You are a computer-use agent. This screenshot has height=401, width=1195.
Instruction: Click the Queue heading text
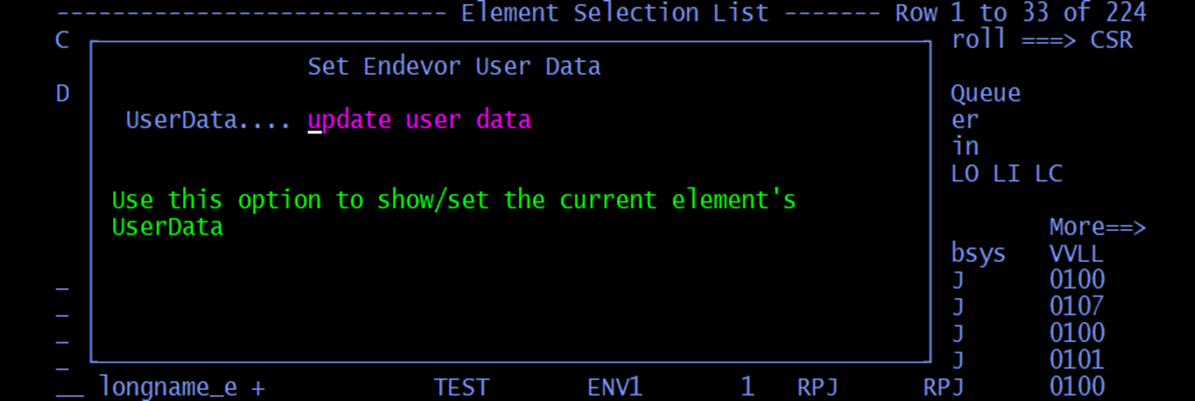coord(985,93)
